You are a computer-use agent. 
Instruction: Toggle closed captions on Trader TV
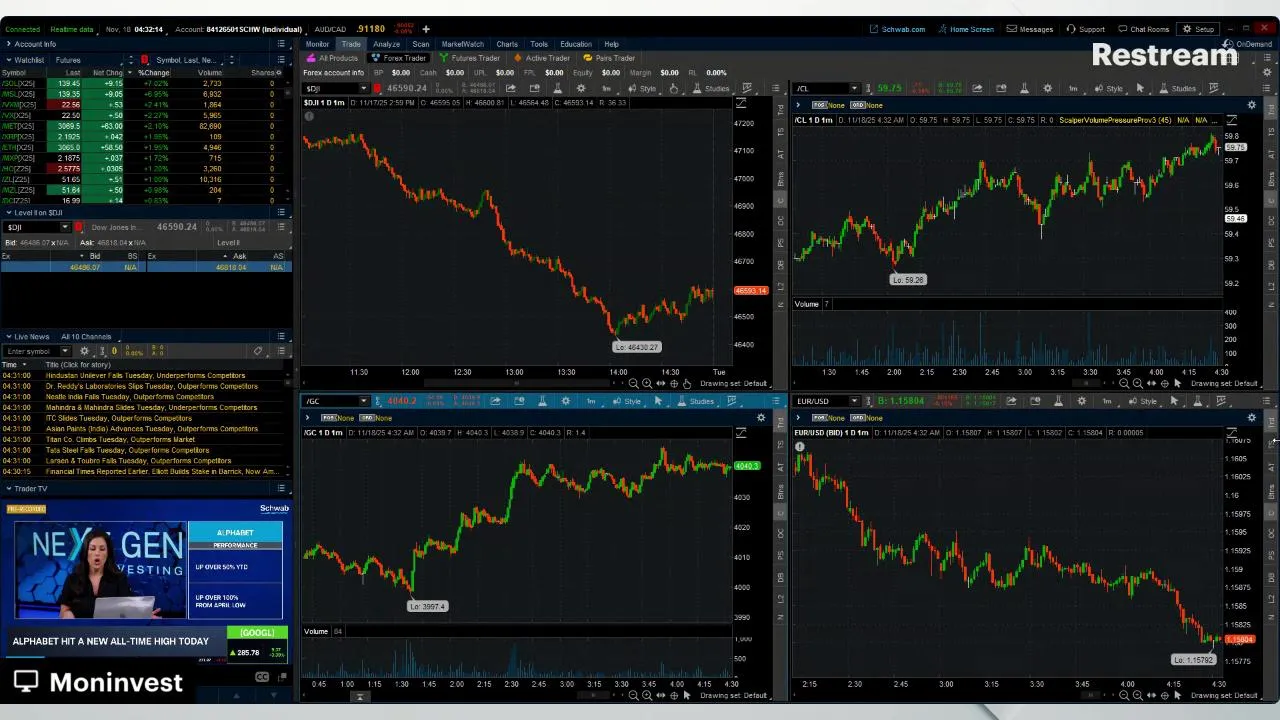[x=262, y=677]
